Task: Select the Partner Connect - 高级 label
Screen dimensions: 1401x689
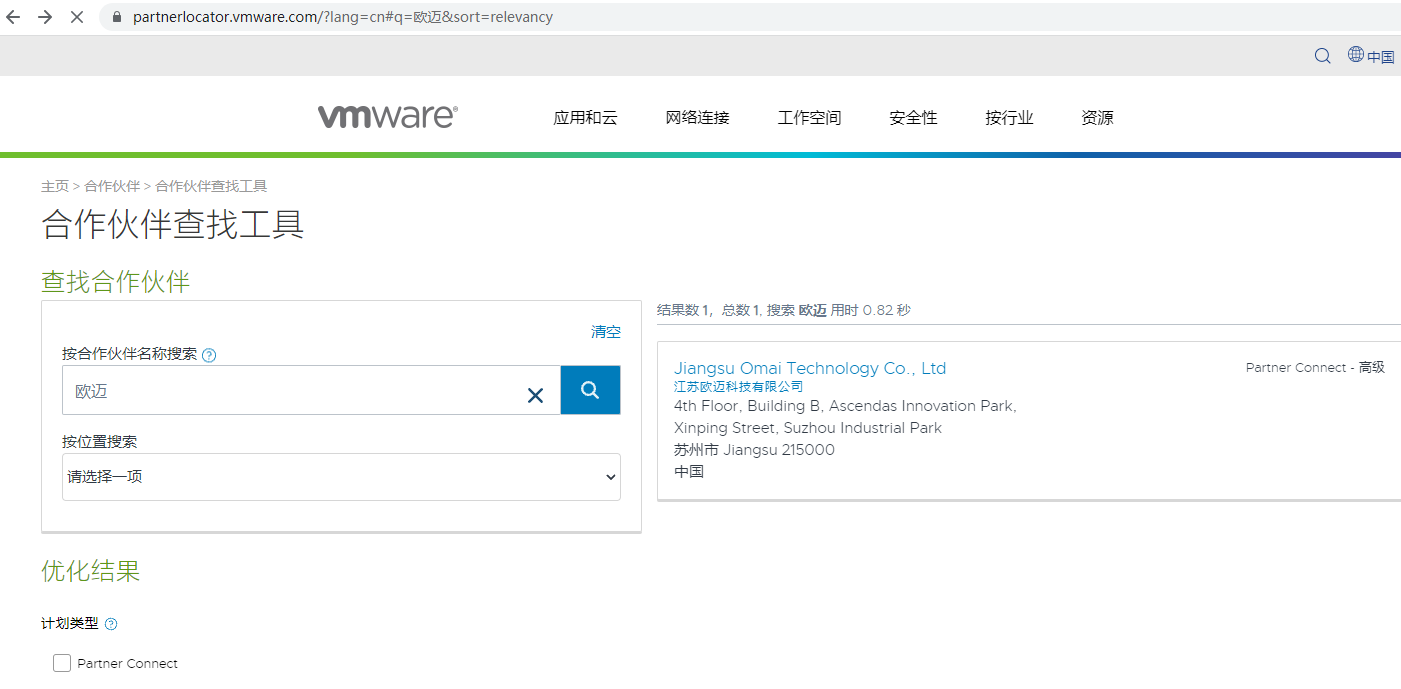Action: pyautogui.click(x=1315, y=368)
